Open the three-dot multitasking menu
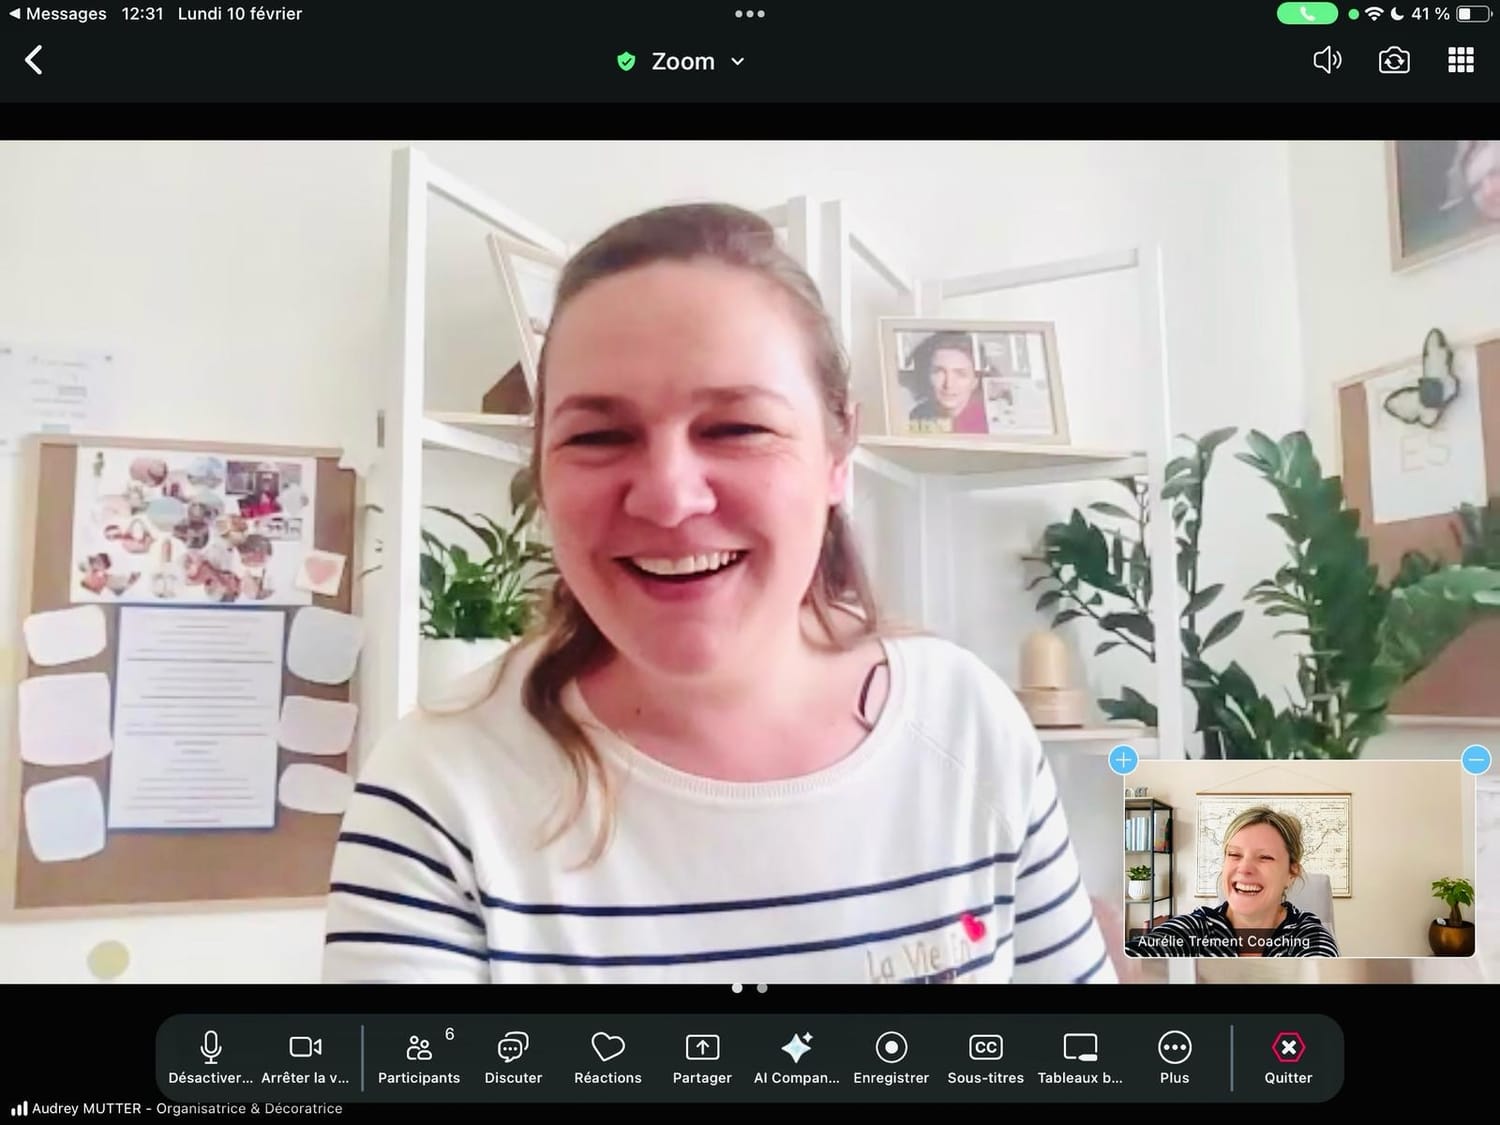The width and height of the screenshot is (1500, 1125). 750,14
